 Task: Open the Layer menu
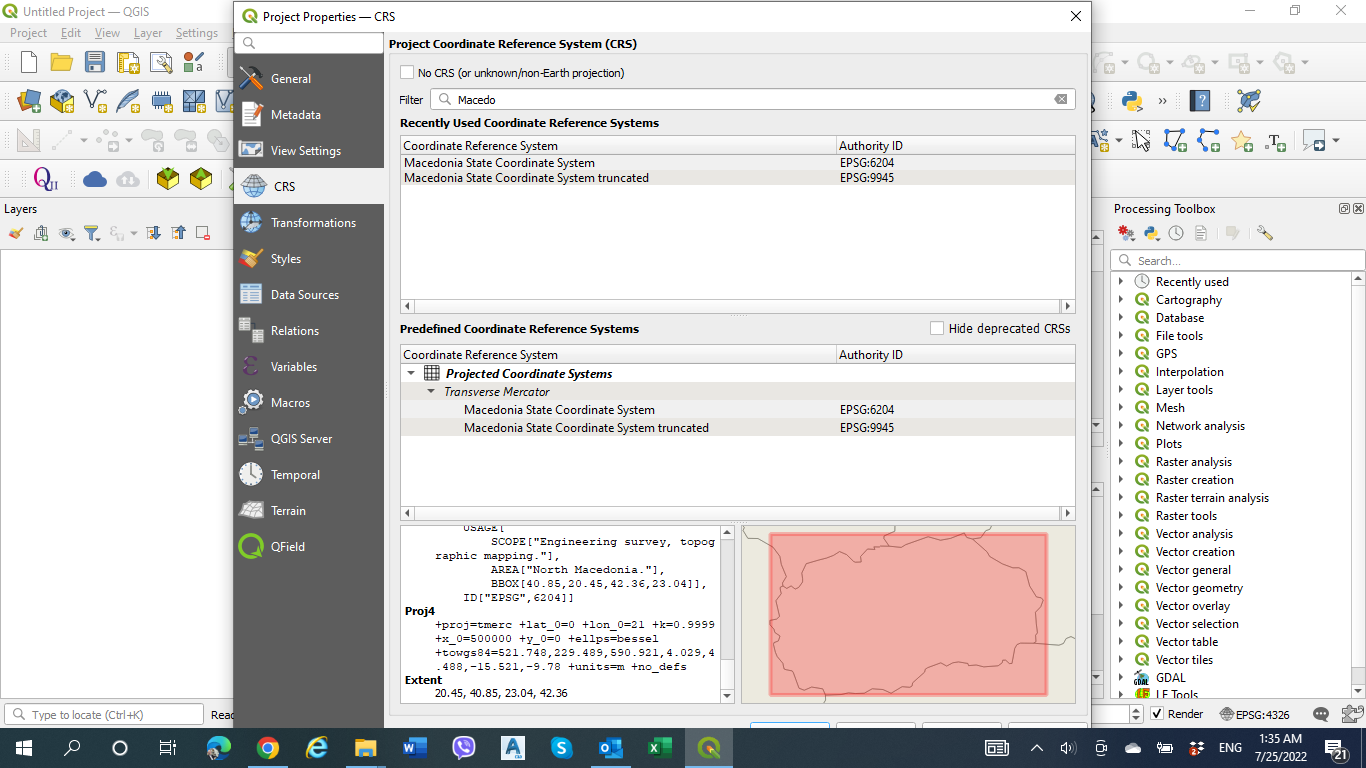tap(148, 33)
